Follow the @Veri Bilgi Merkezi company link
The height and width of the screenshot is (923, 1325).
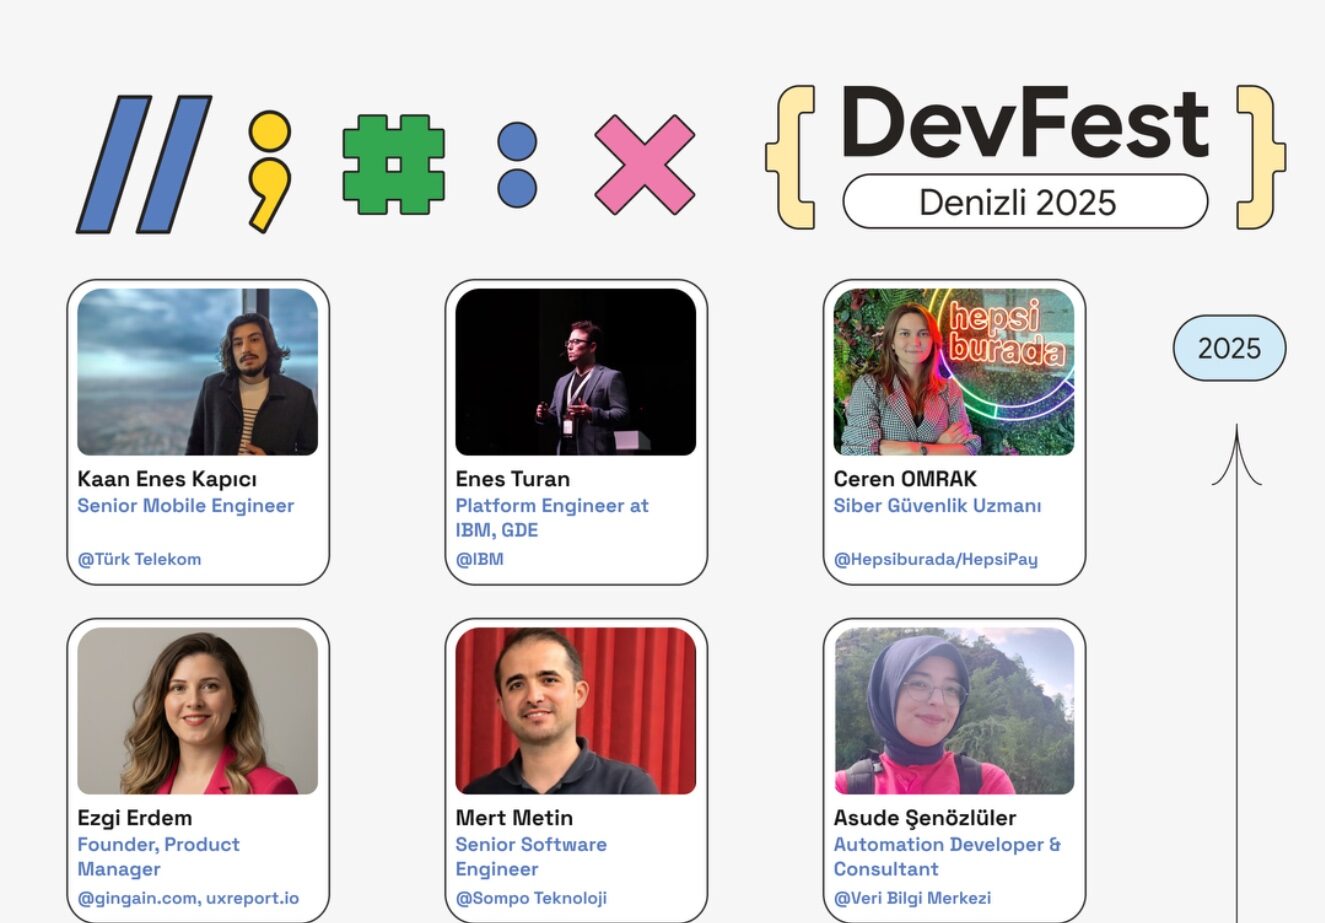point(913,898)
